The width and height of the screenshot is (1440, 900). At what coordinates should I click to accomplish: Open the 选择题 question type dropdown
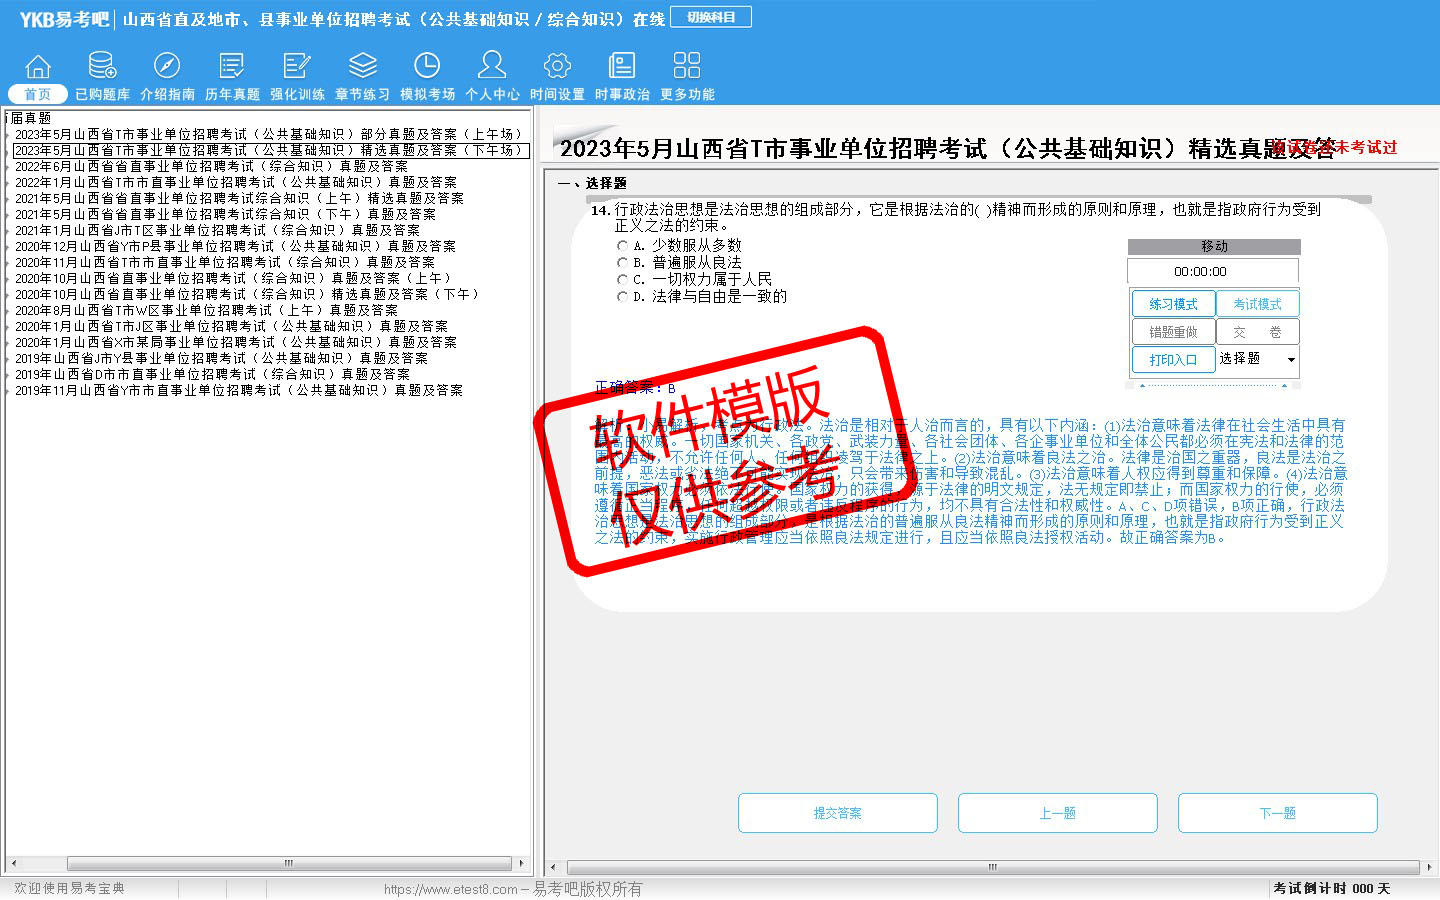coord(1291,360)
